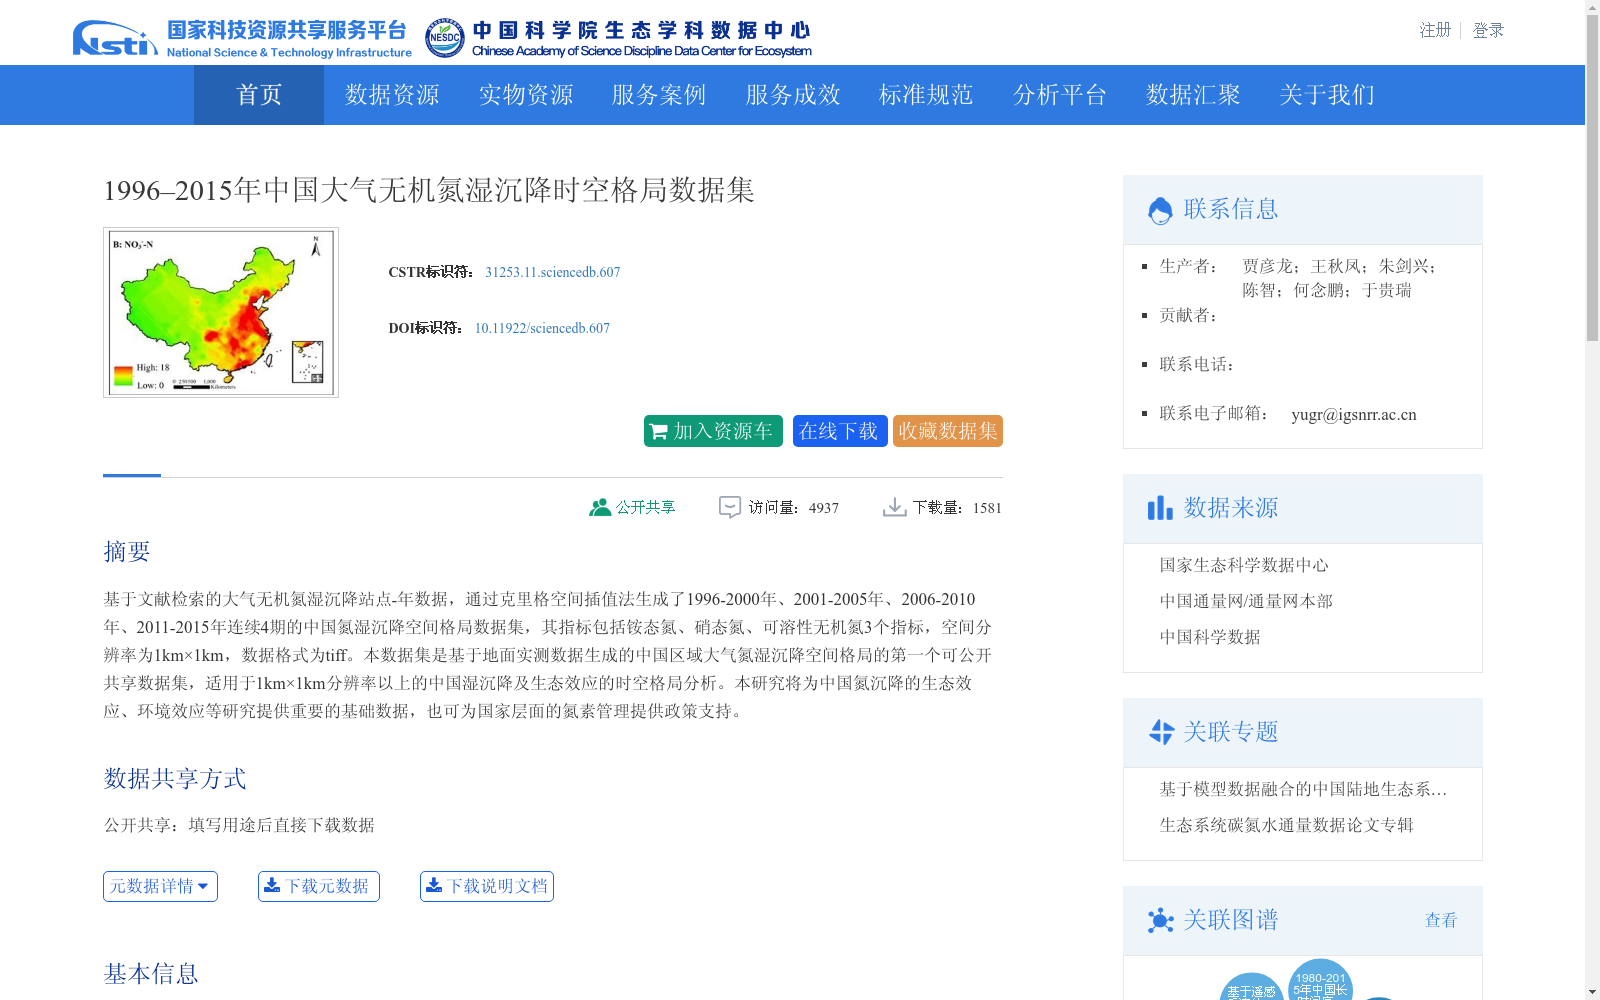Click download icon on 下载元数据 button
The width and height of the screenshot is (1600, 1000).
pyautogui.click(x=272, y=885)
